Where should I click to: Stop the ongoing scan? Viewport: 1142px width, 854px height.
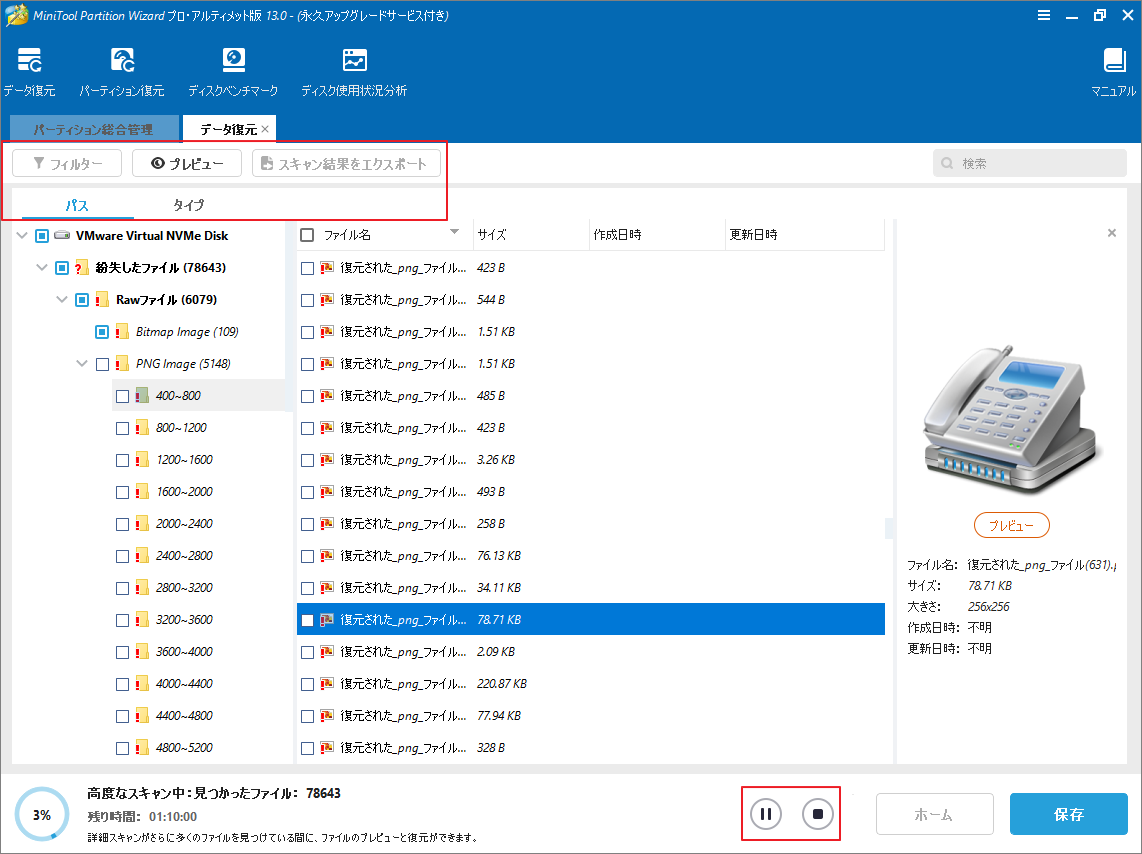816,813
